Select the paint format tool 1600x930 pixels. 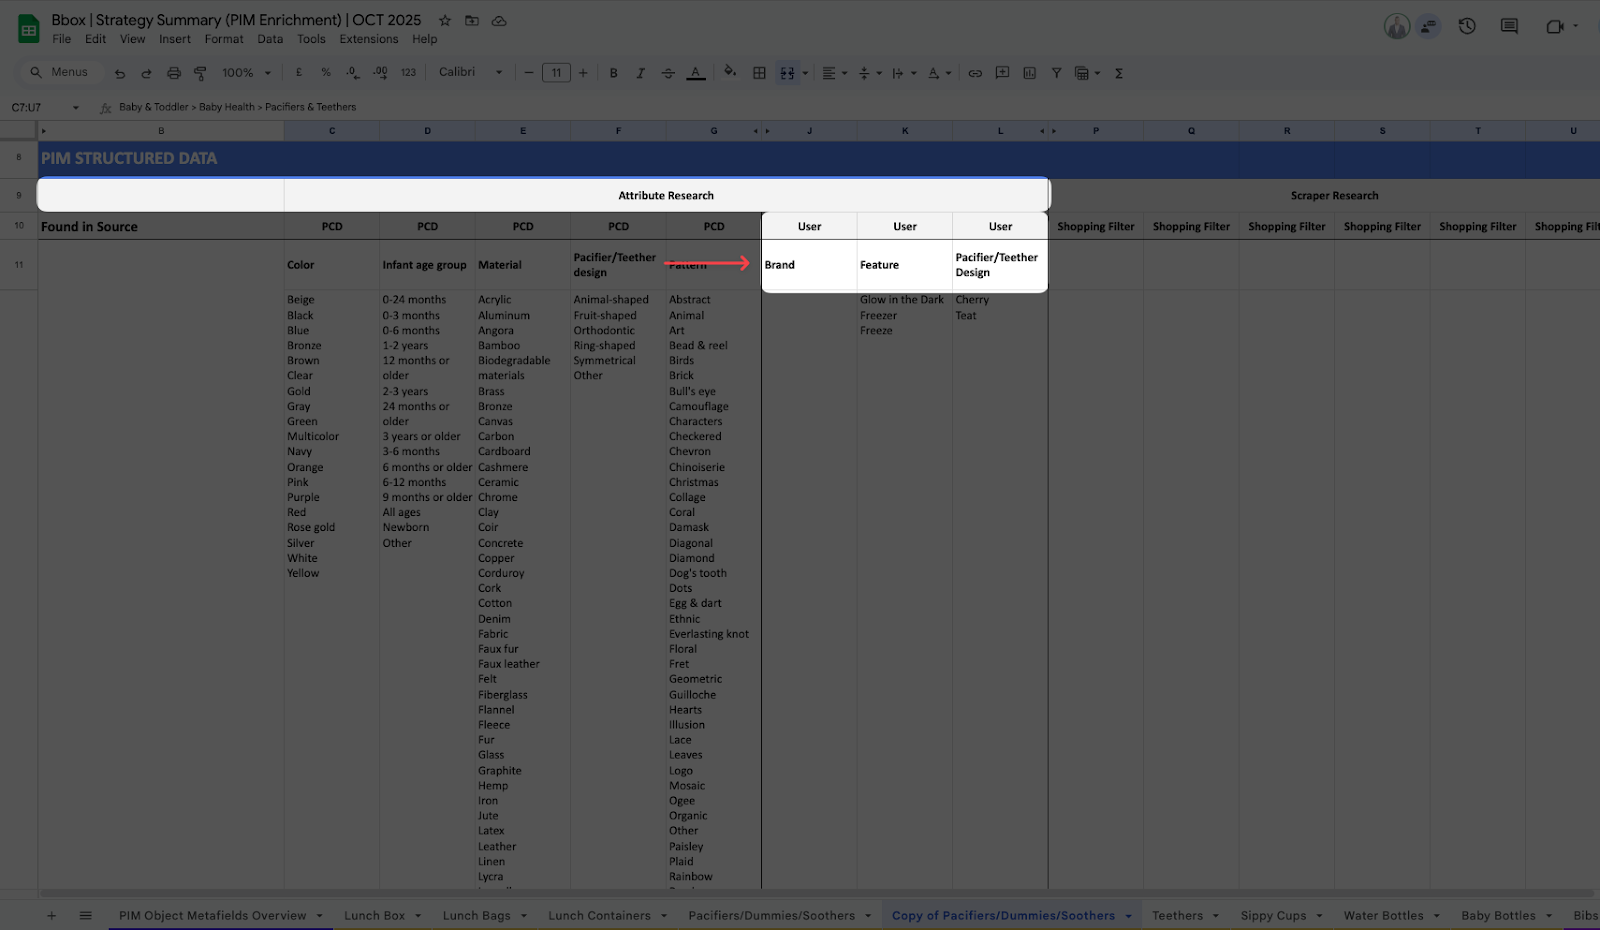(x=200, y=73)
